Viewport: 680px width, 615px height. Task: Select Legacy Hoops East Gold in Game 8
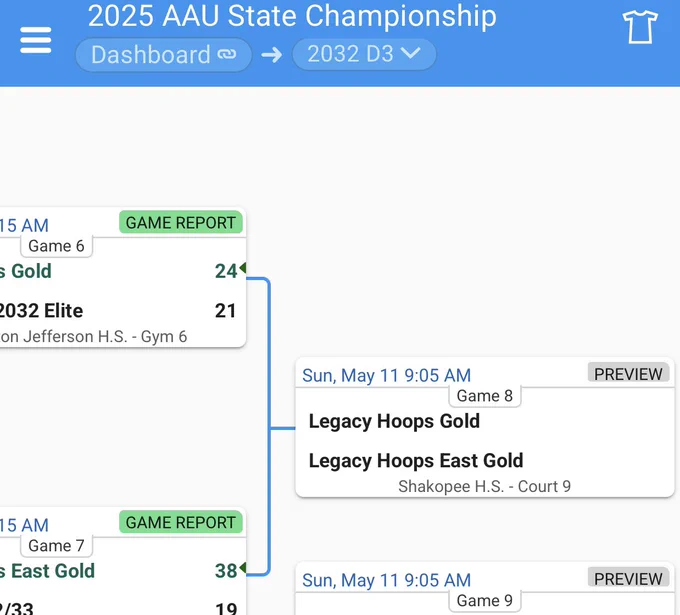click(x=415, y=461)
